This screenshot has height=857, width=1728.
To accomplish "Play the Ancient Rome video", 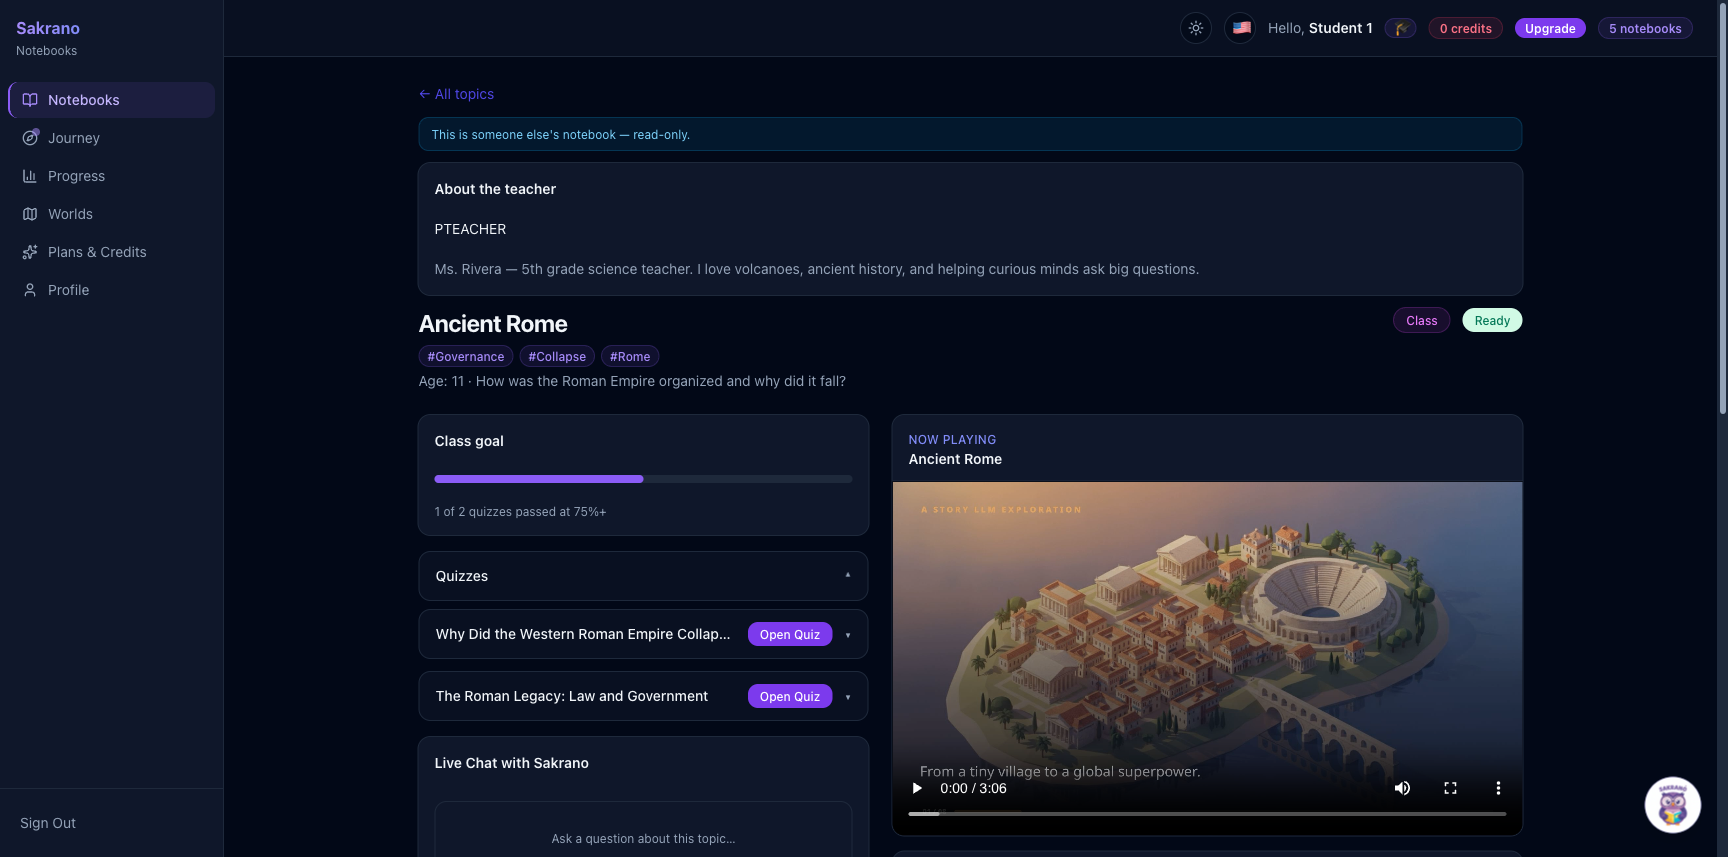I will pos(917,788).
